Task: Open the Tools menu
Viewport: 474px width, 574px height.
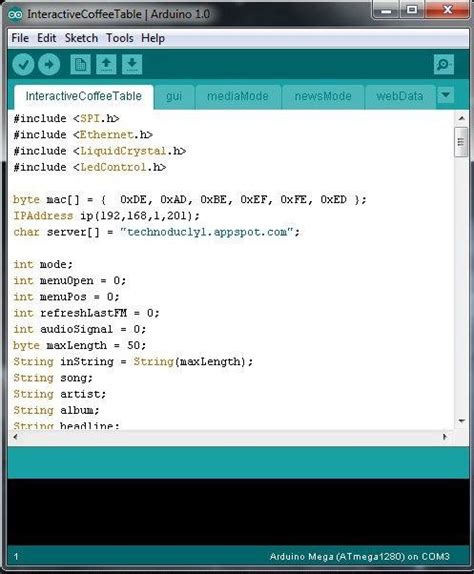Action: (x=120, y=38)
